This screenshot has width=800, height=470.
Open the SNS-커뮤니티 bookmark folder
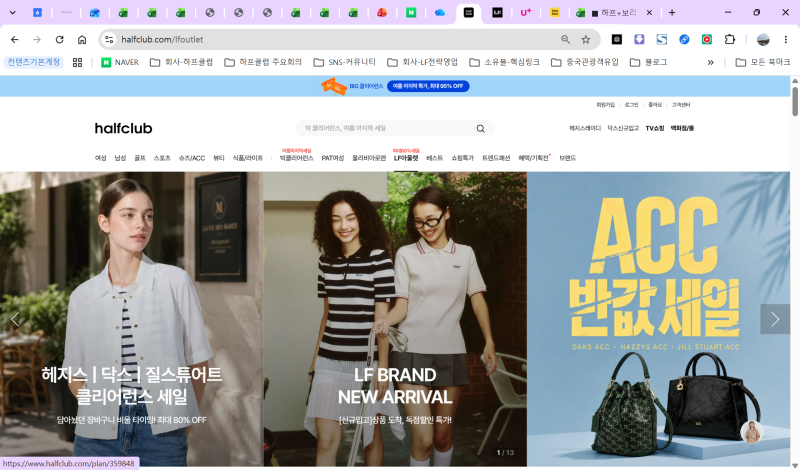coord(344,62)
